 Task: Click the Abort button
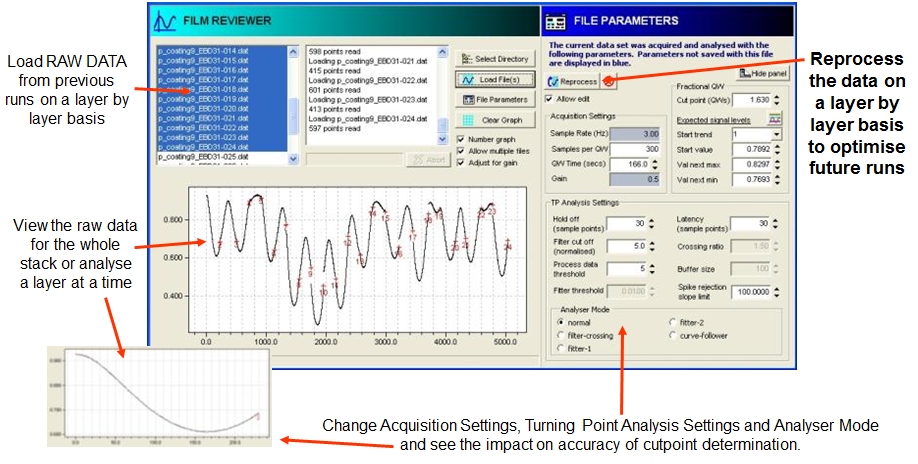click(428, 160)
